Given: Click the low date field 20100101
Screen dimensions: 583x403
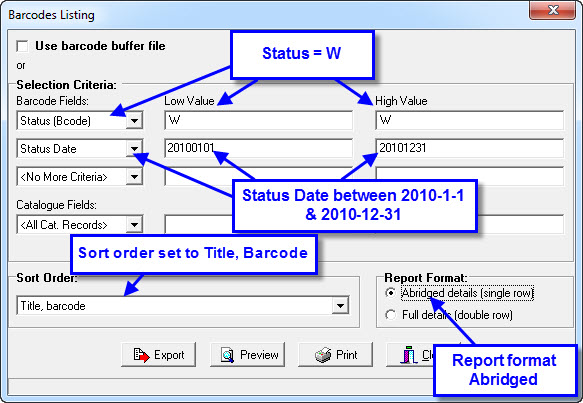Looking at the screenshot, I should click(258, 148).
